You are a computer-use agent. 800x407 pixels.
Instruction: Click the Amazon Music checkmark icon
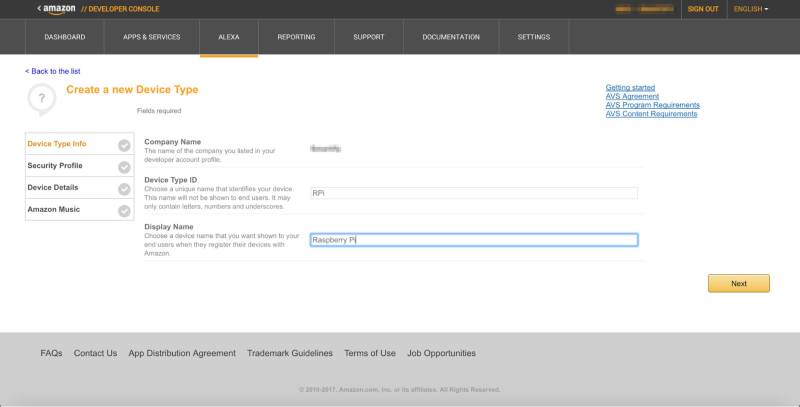(x=124, y=211)
